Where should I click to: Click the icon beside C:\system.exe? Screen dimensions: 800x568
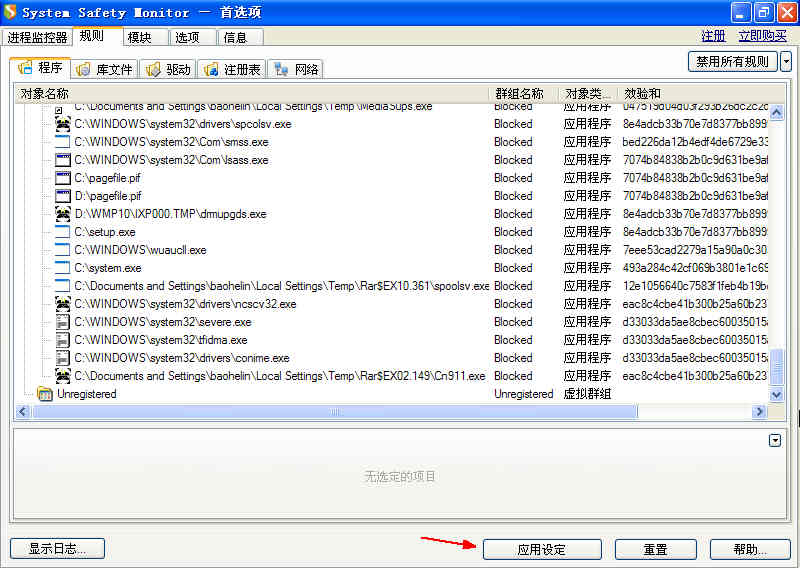click(x=62, y=268)
